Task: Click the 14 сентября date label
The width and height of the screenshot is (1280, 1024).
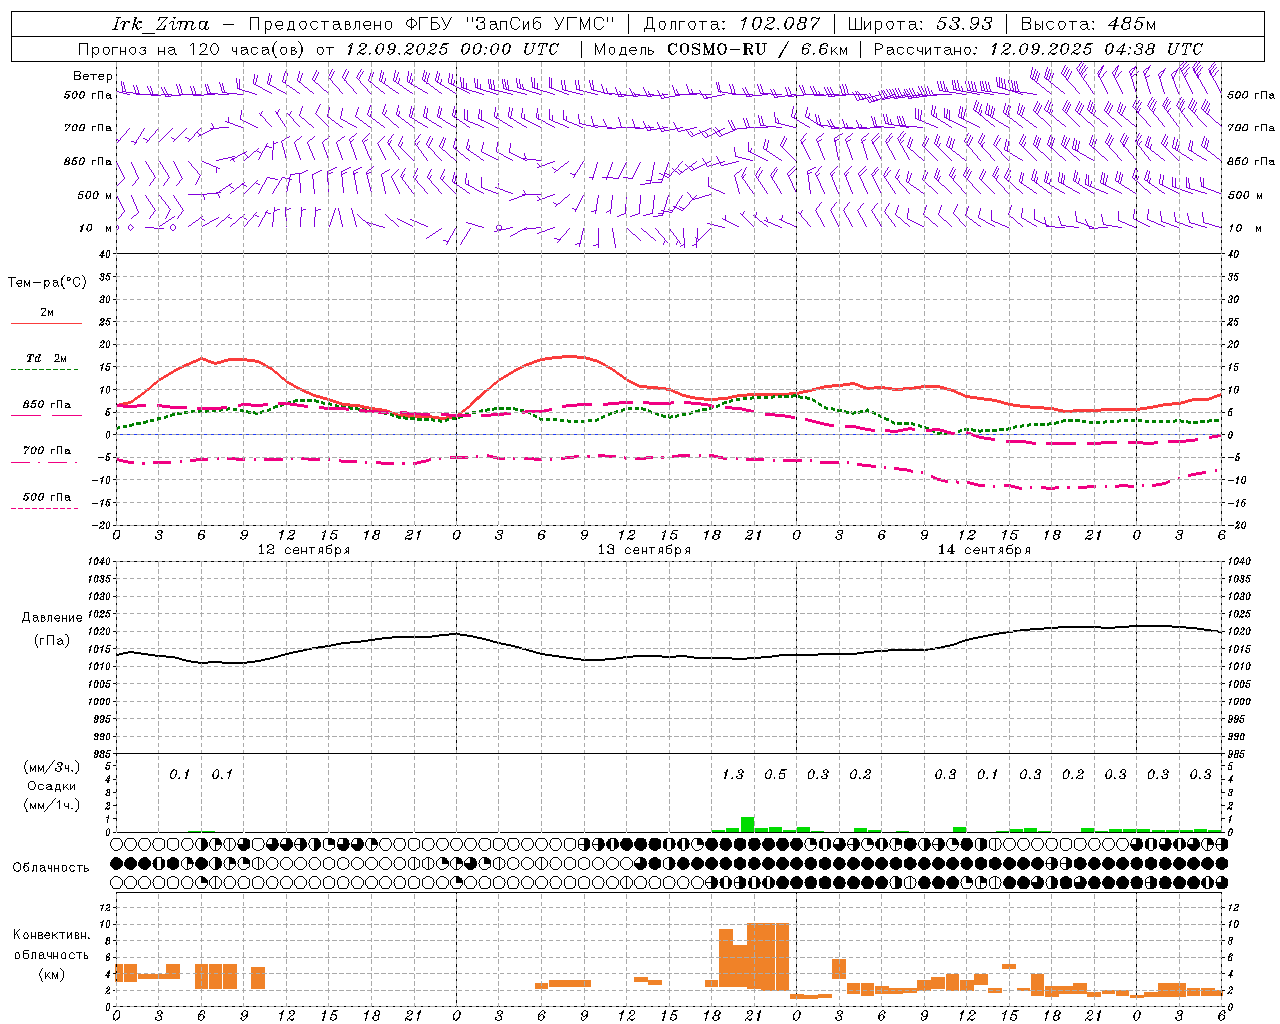Action: [x=984, y=550]
